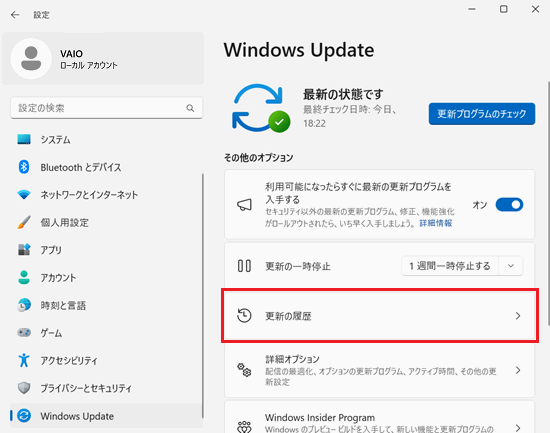Expand the 更新の履歴 chevron
The height and width of the screenshot is (433, 550).
click(x=518, y=316)
